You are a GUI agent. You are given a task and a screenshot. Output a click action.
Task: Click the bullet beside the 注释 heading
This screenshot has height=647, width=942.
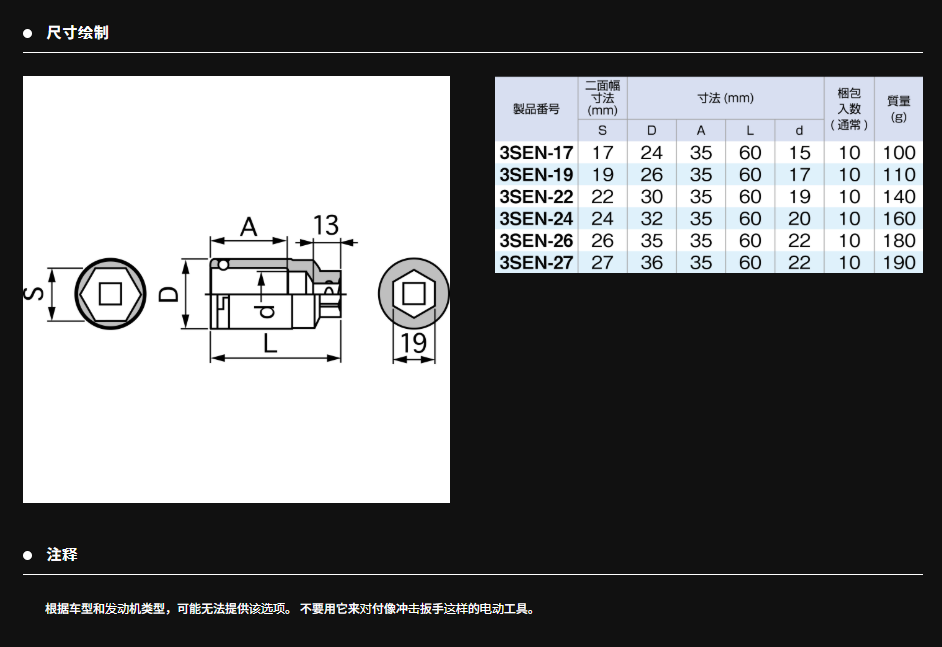click(28, 555)
